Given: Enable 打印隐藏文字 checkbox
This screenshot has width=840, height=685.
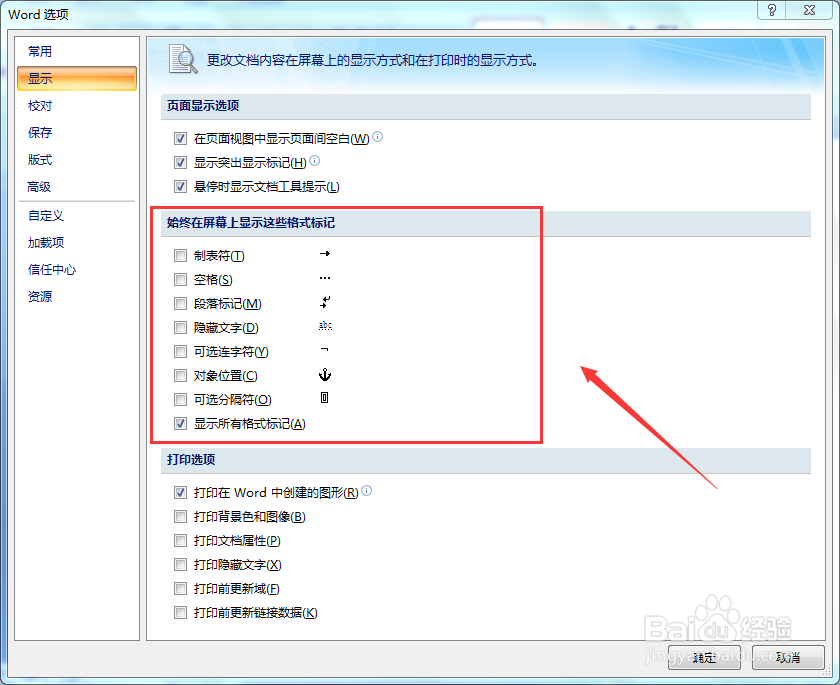Looking at the screenshot, I should point(181,564).
